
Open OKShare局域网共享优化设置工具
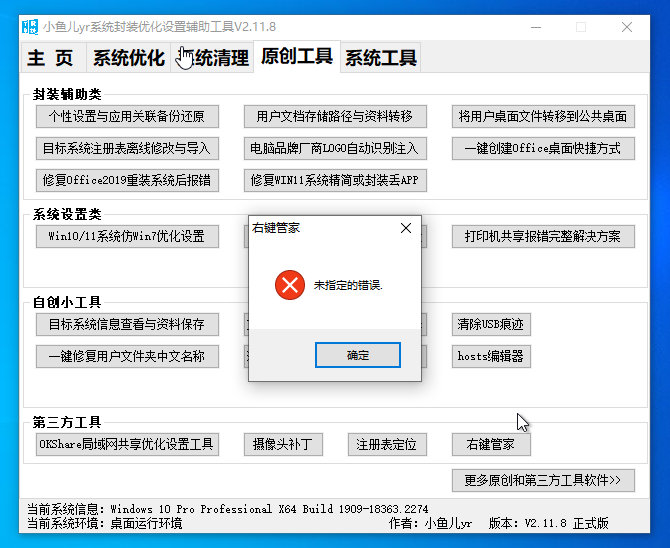click(126, 444)
